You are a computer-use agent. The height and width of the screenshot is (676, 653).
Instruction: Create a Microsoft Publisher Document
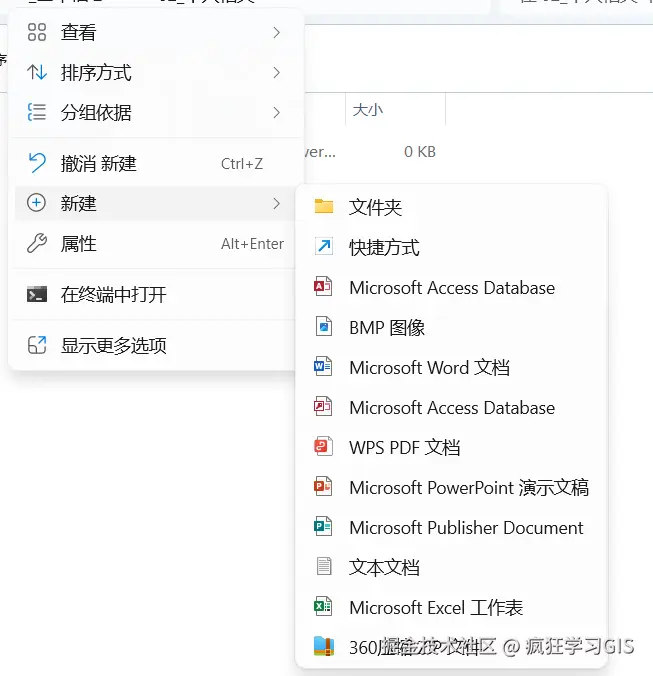(x=452, y=527)
